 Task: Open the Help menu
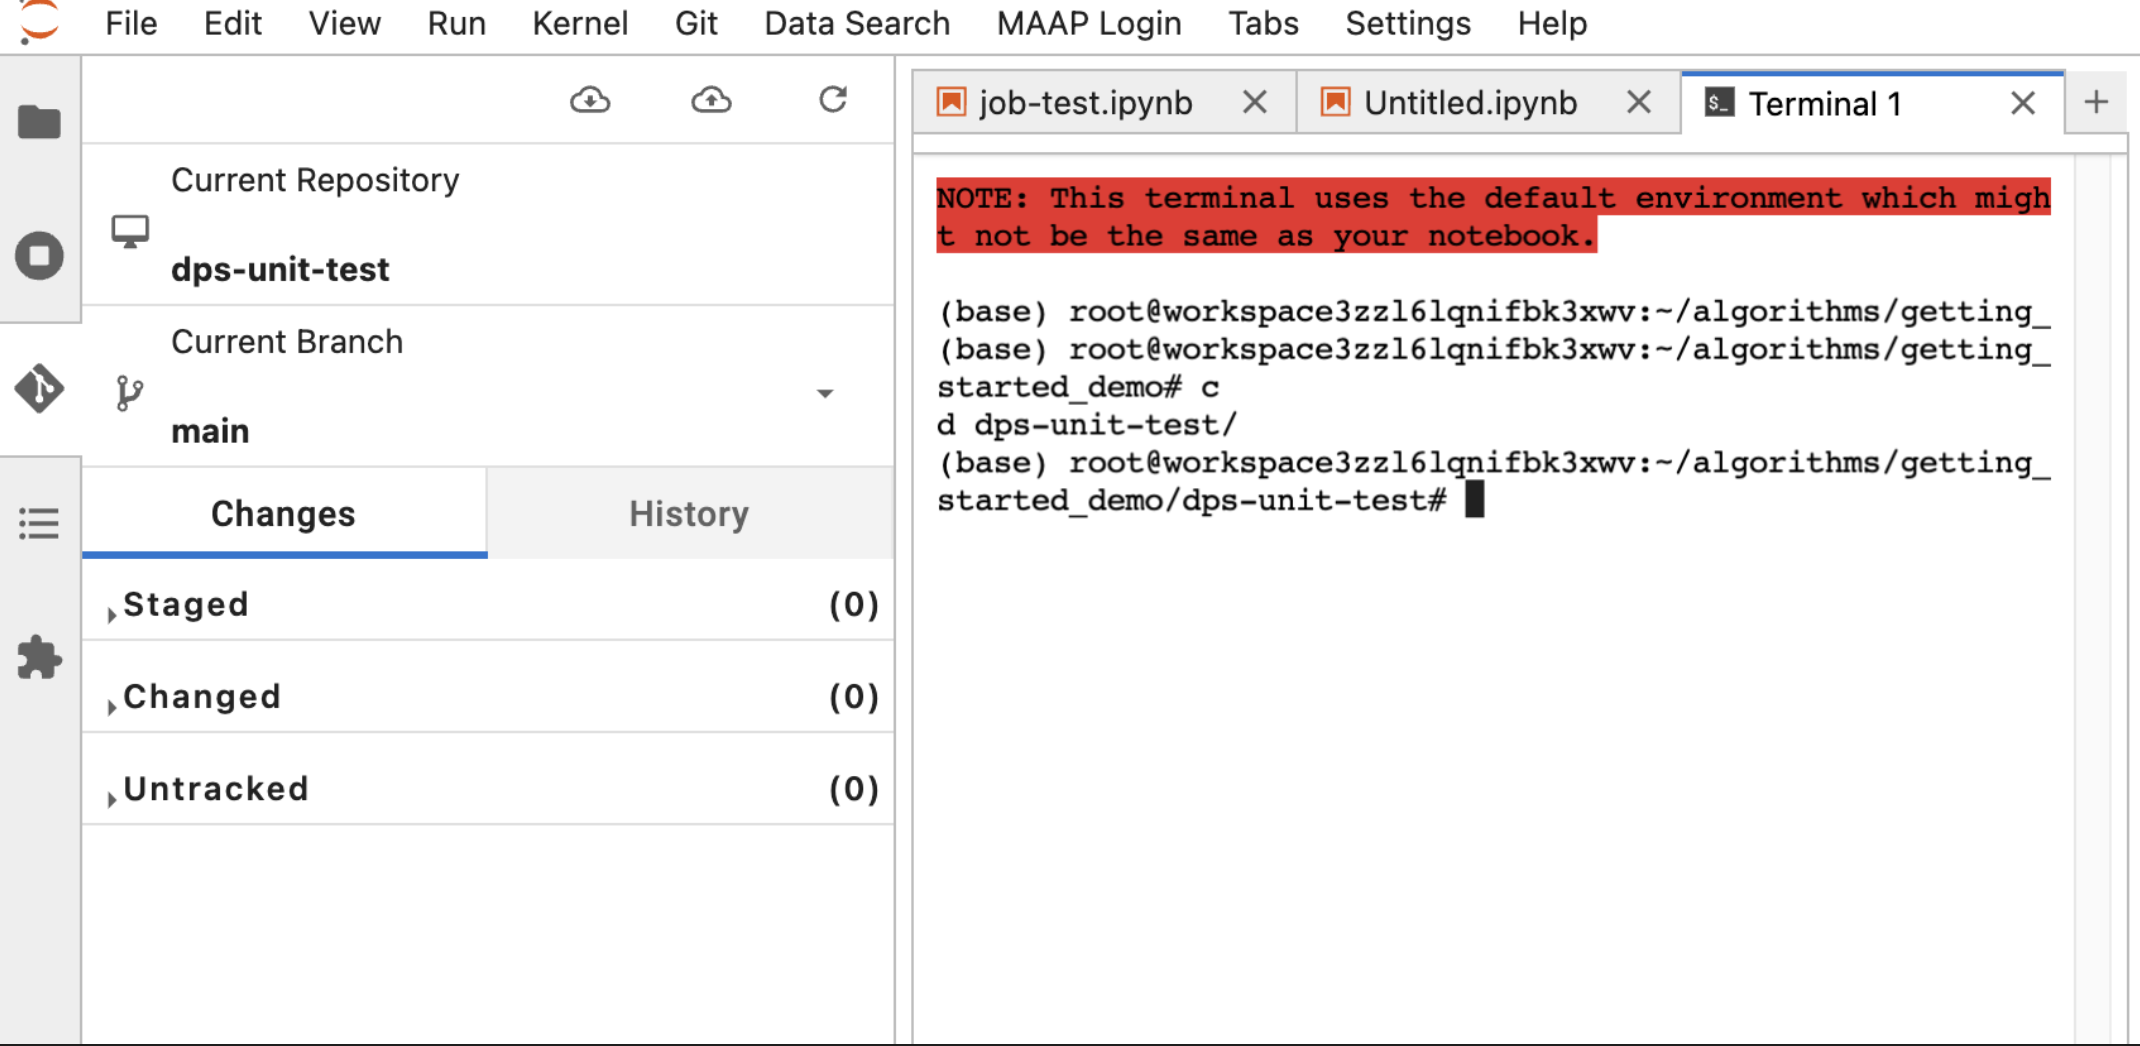(x=1552, y=23)
